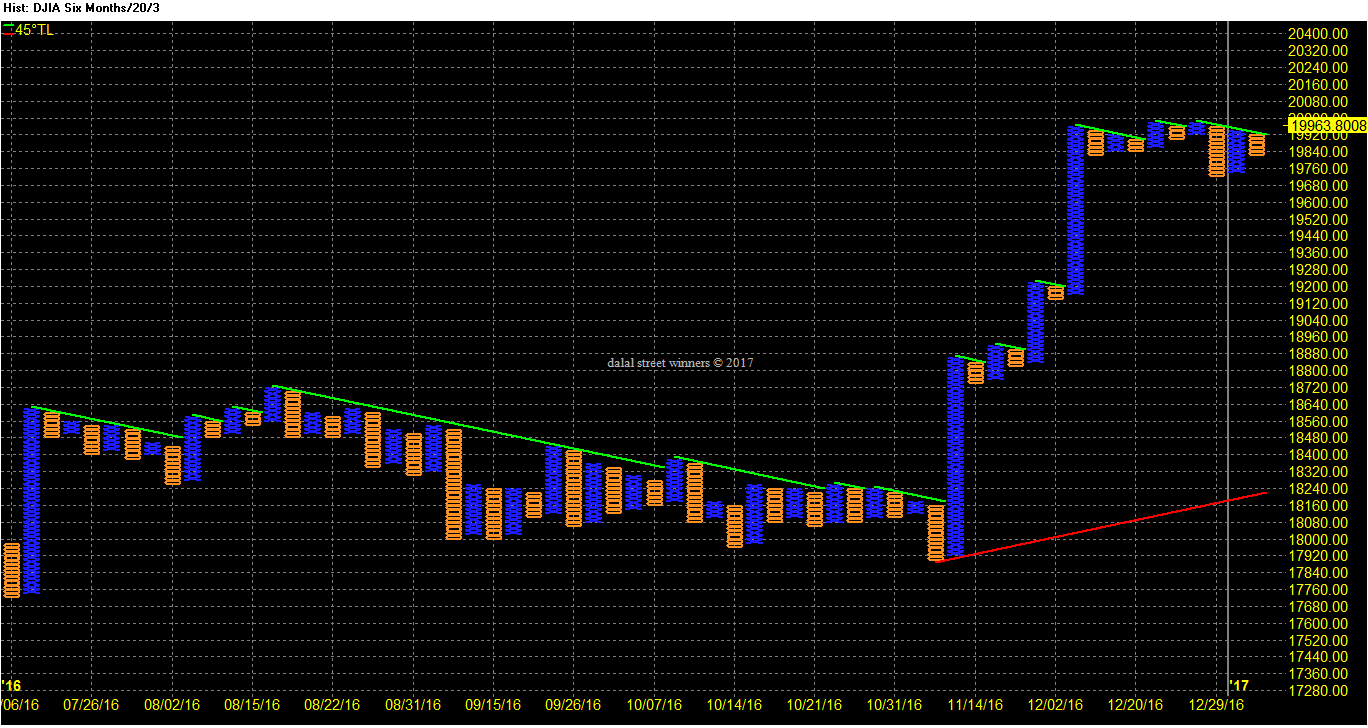
Task: Click the red 45-degree trendline
Action: pyautogui.click(x=1101, y=526)
